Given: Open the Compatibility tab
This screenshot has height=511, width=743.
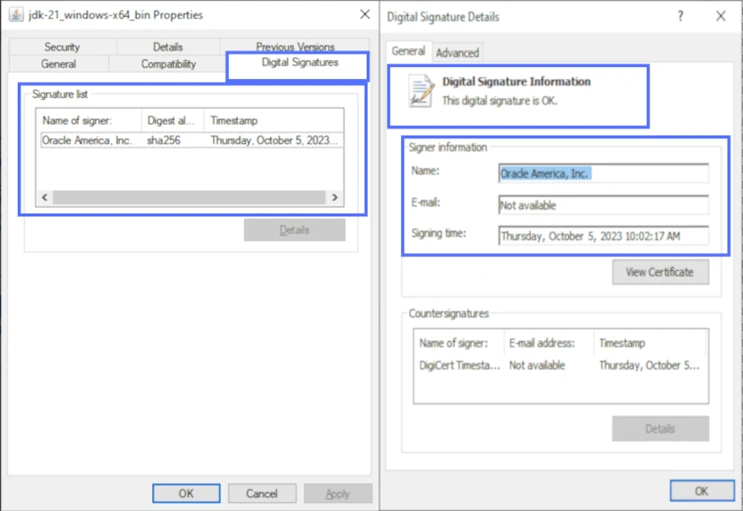Looking at the screenshot, I should [168, 64].
